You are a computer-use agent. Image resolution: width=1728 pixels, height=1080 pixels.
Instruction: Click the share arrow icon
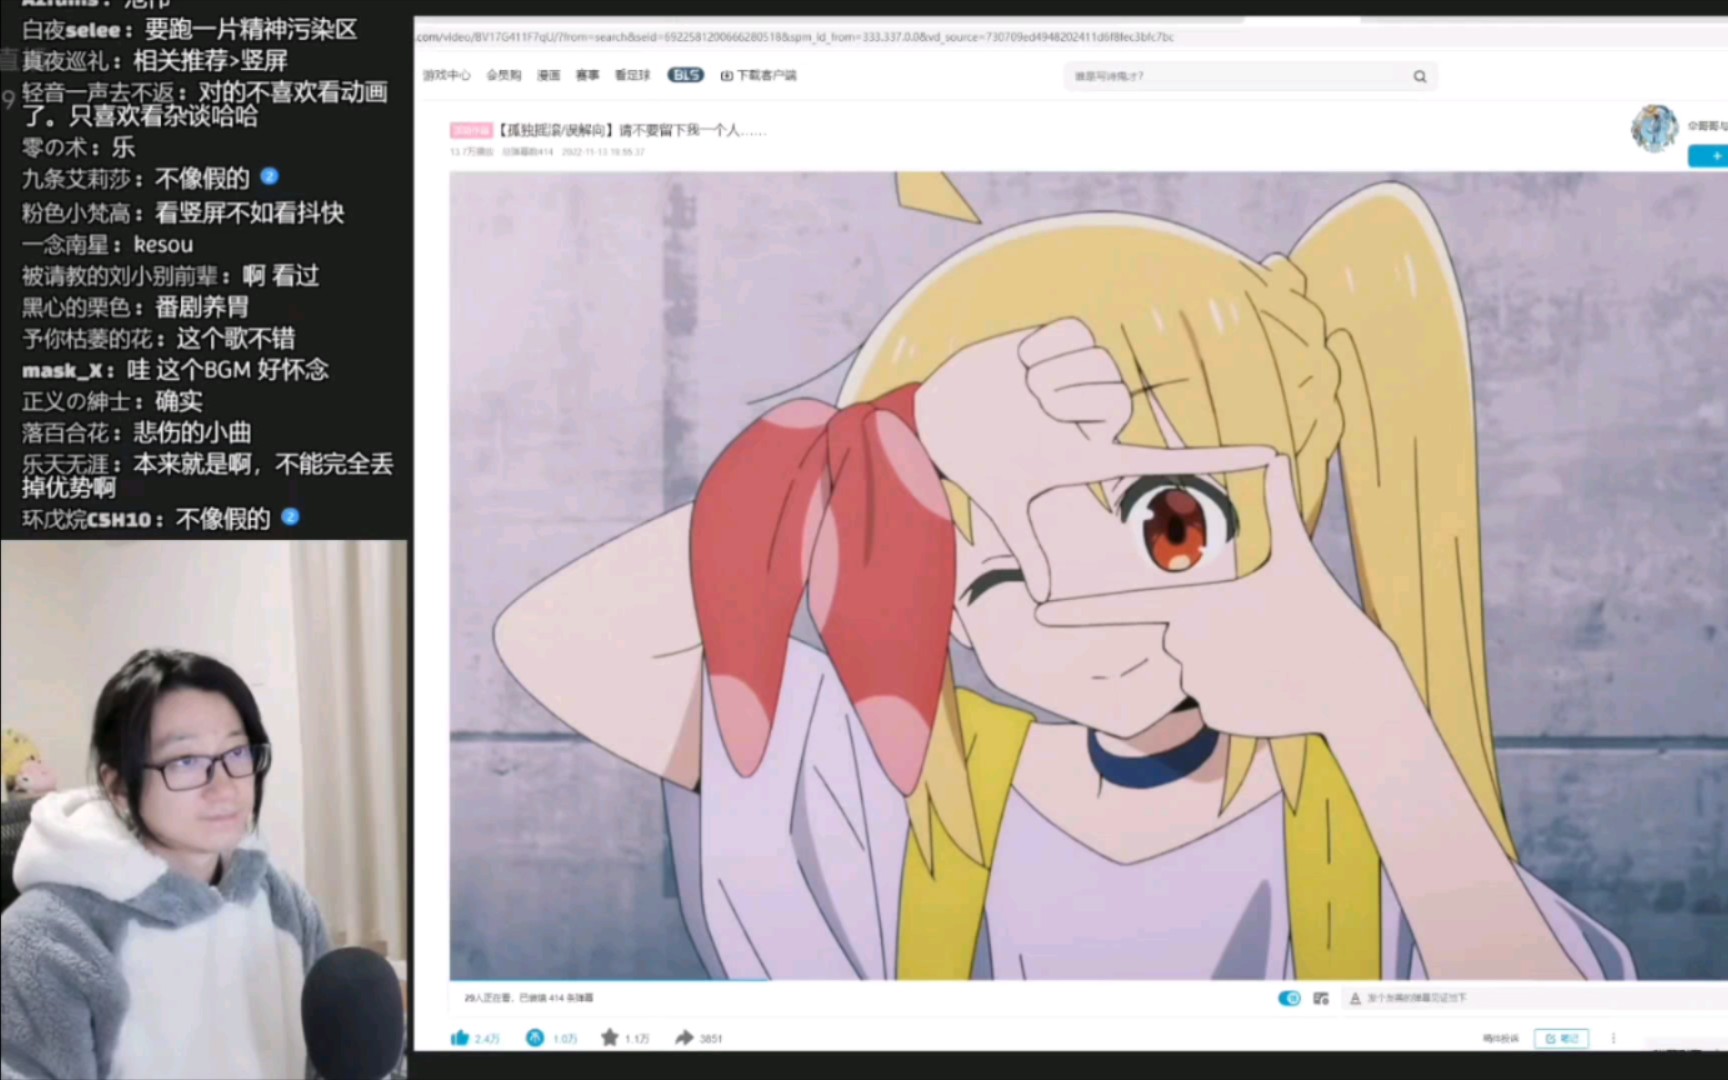tap(684, 1038)
